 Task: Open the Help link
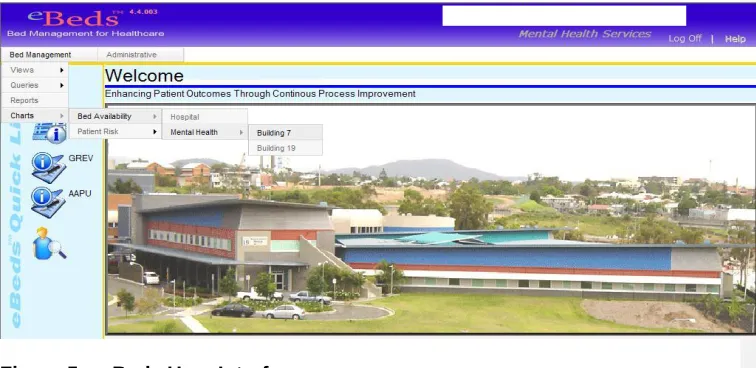click(x=735, y=39)
